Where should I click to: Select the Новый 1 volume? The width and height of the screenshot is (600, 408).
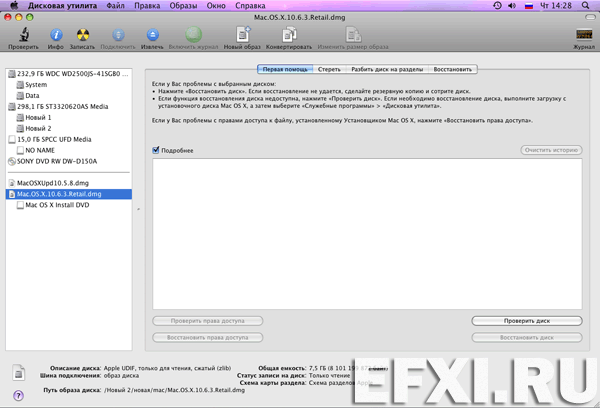pos(69,118)
